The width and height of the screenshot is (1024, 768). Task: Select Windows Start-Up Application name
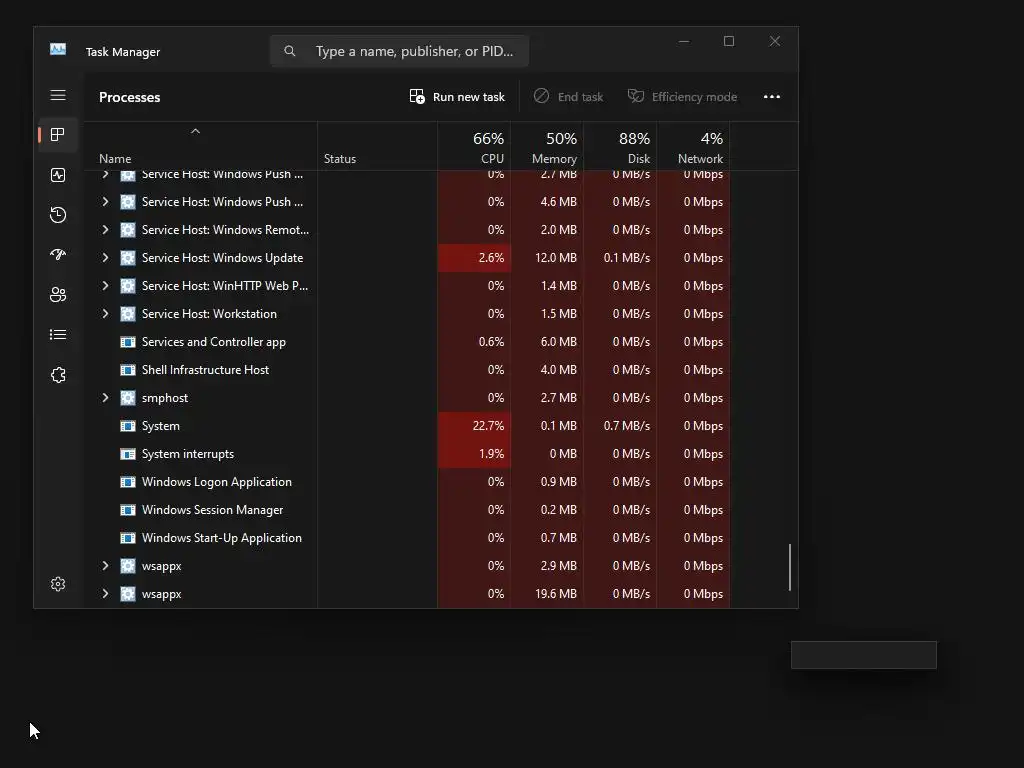221,538
